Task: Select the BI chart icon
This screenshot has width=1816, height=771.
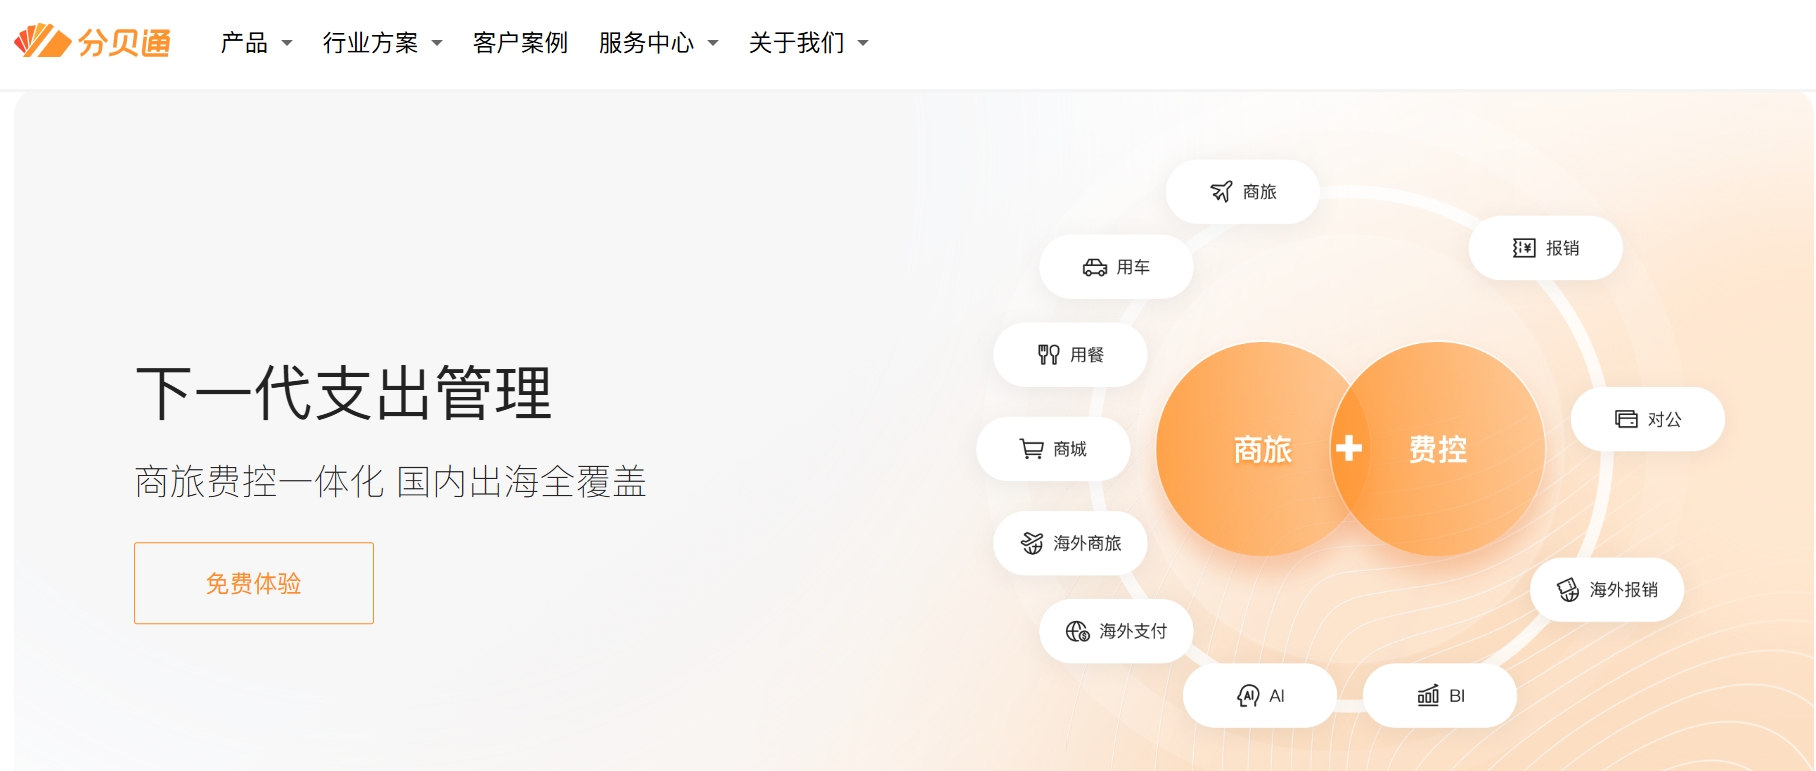Action: coord(1428,696)
